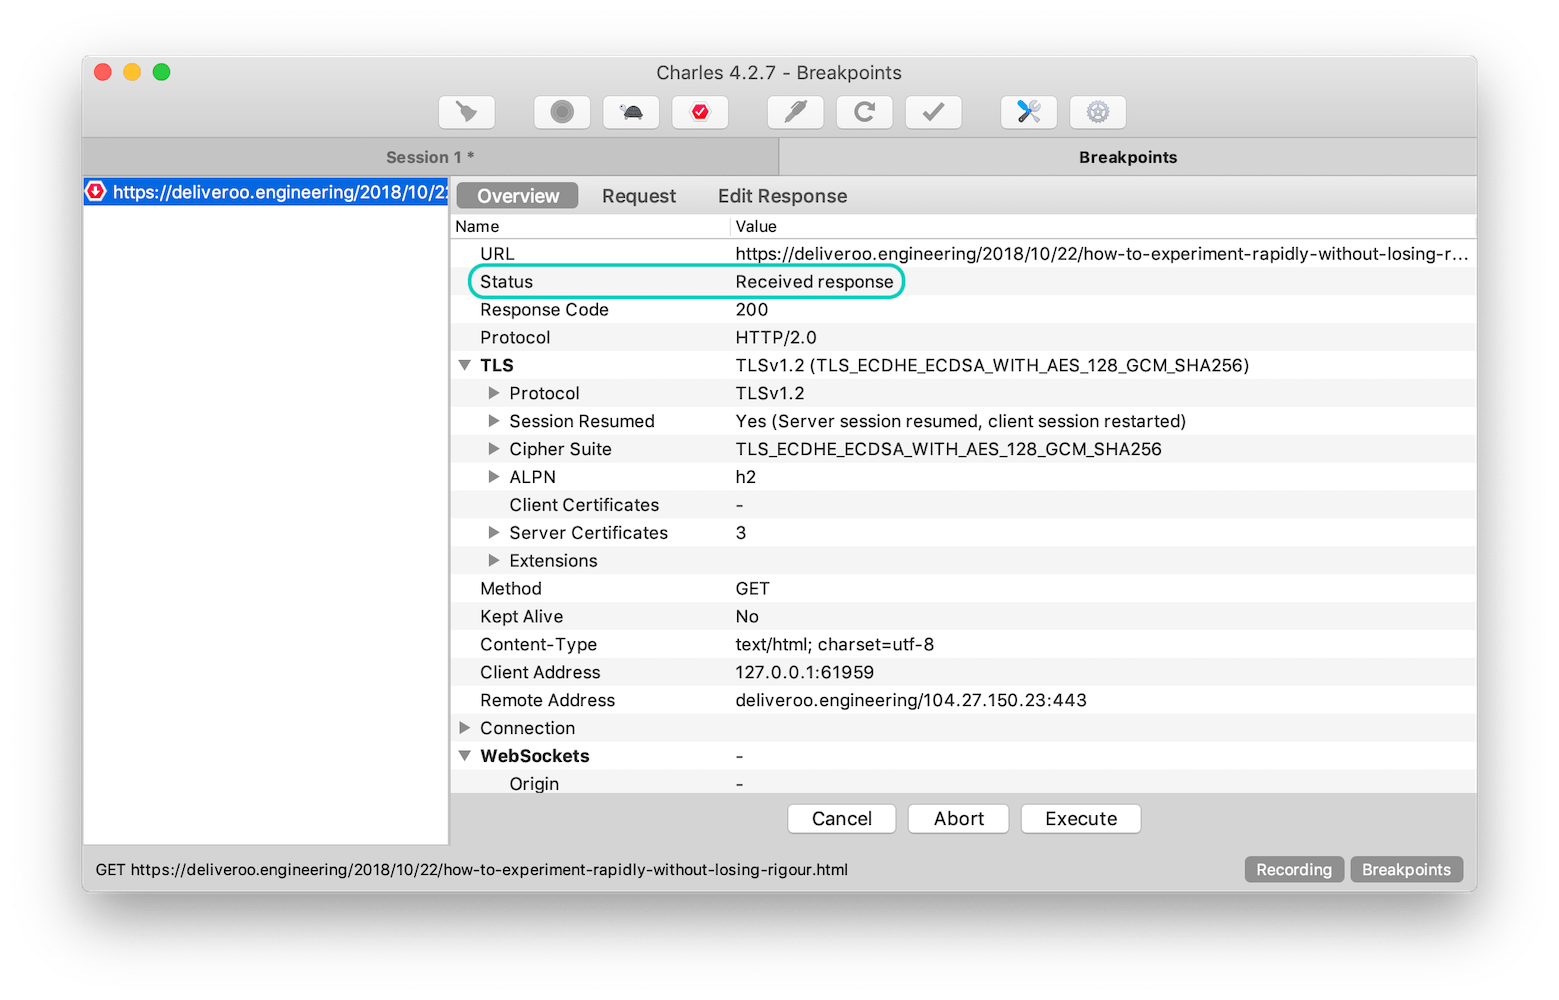Click the 'Yes (Server session resumed' value

point(961,421)
